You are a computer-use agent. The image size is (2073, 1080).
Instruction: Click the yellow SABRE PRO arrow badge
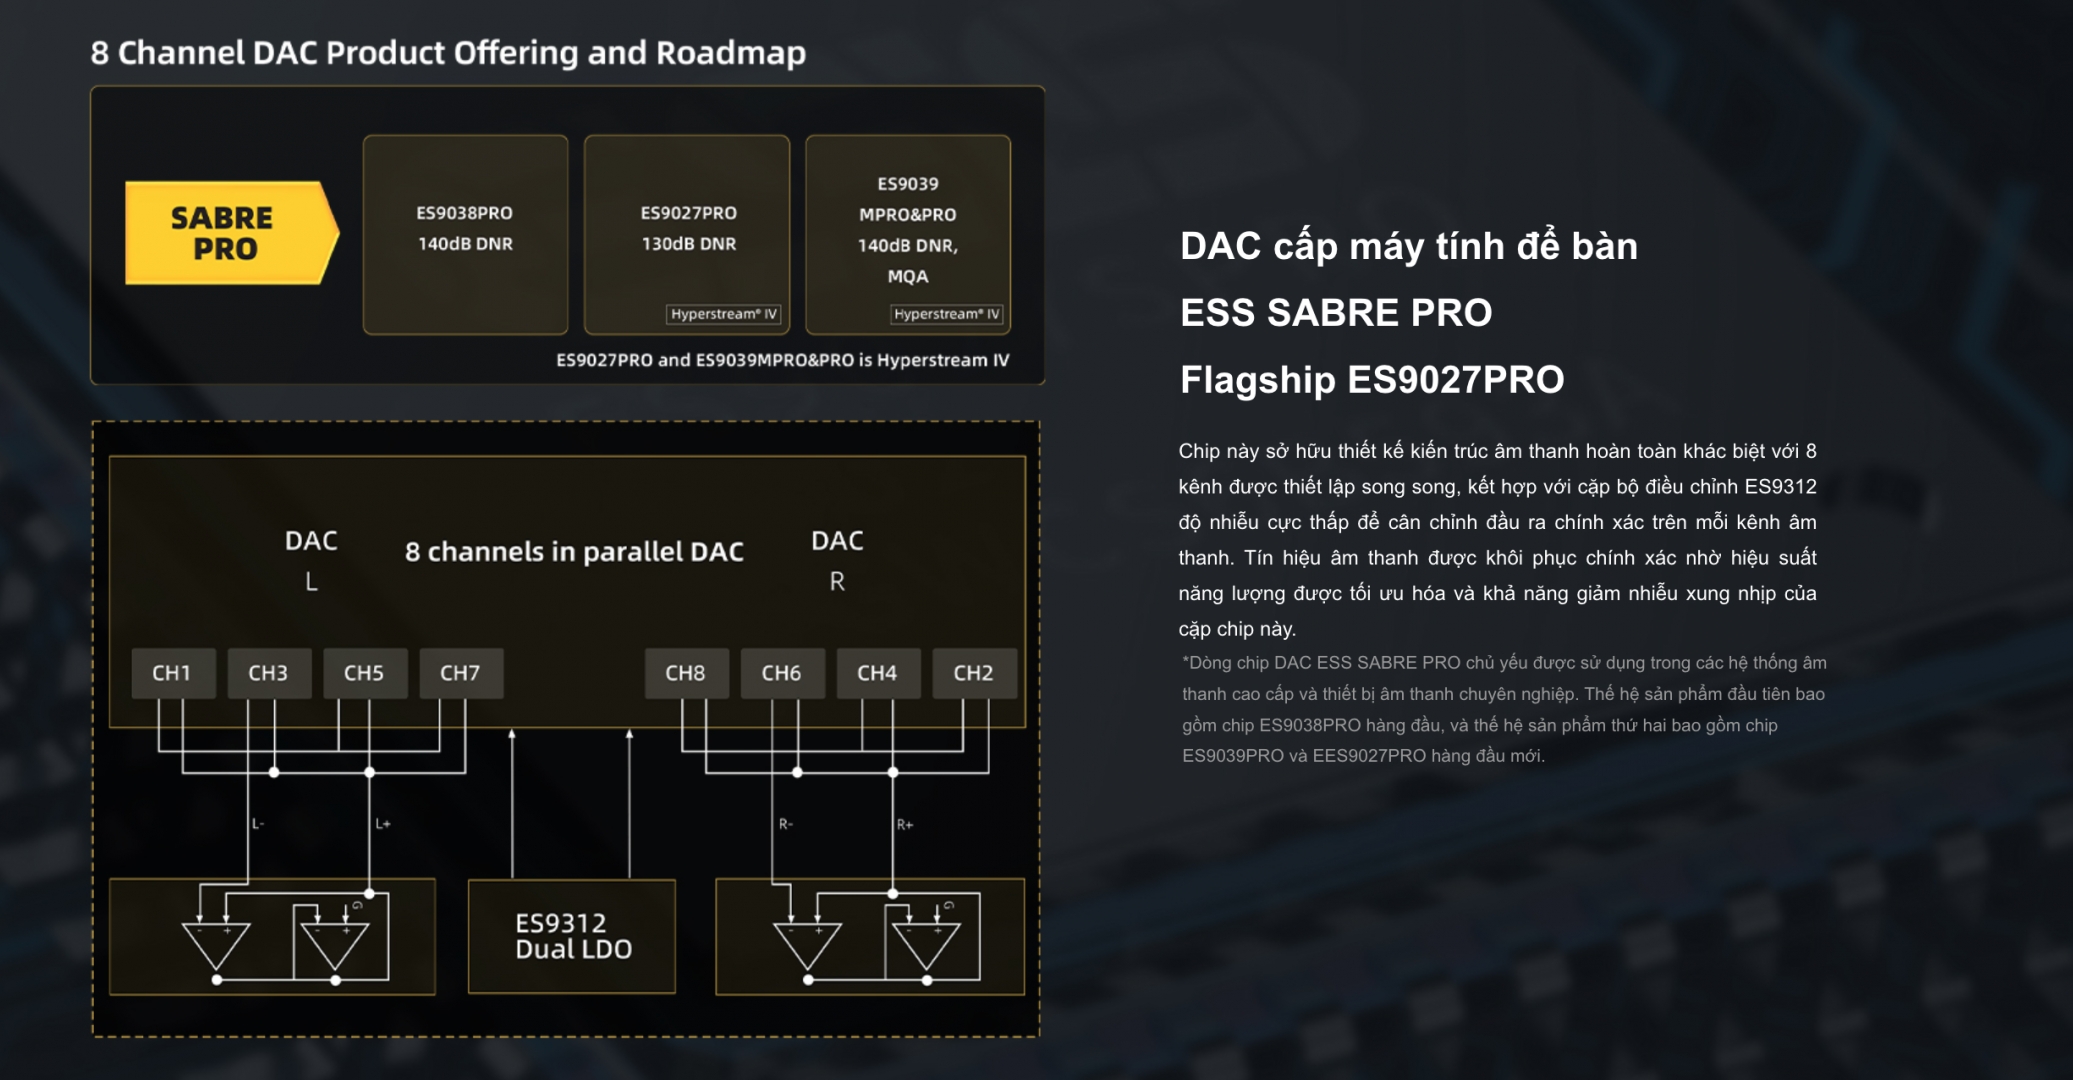232,233
